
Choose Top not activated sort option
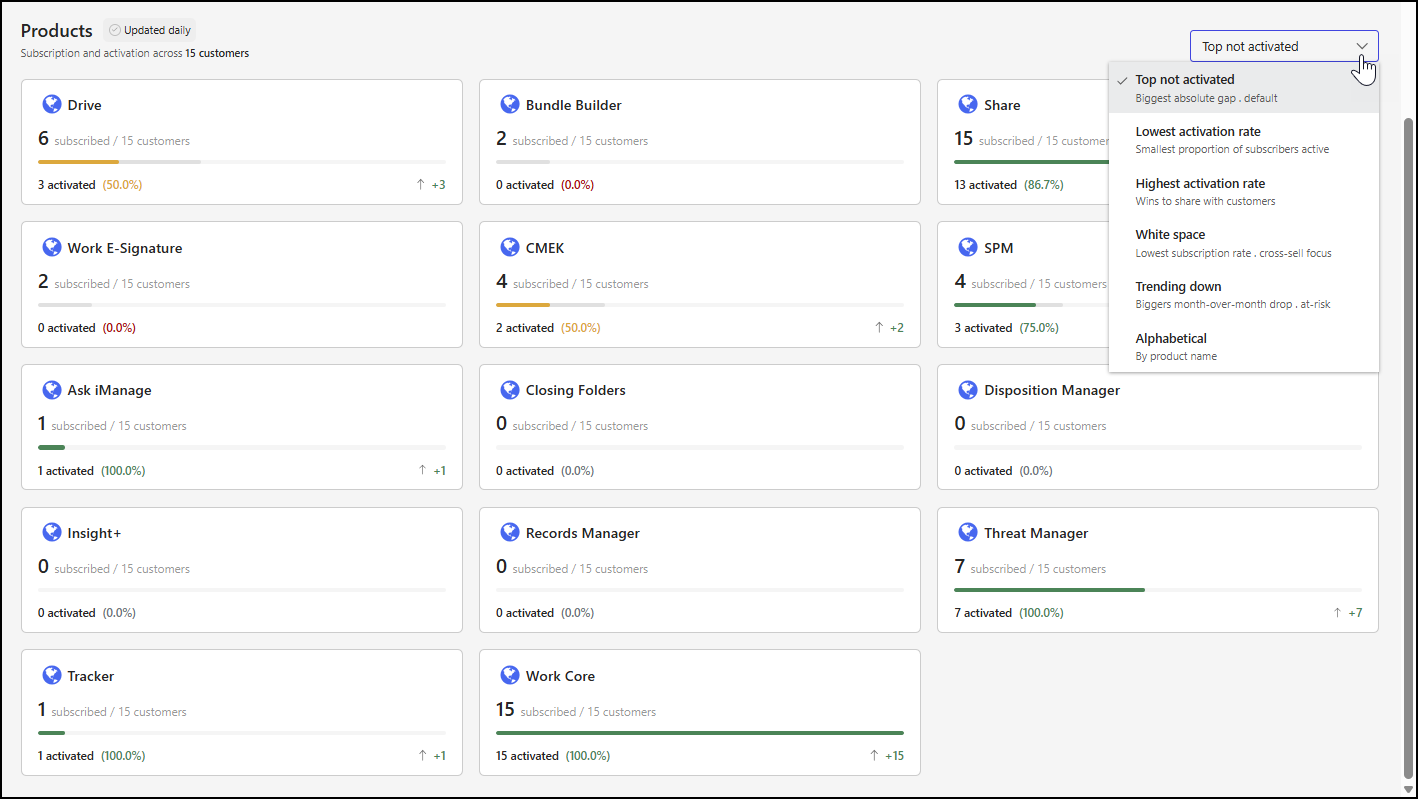1244,88
